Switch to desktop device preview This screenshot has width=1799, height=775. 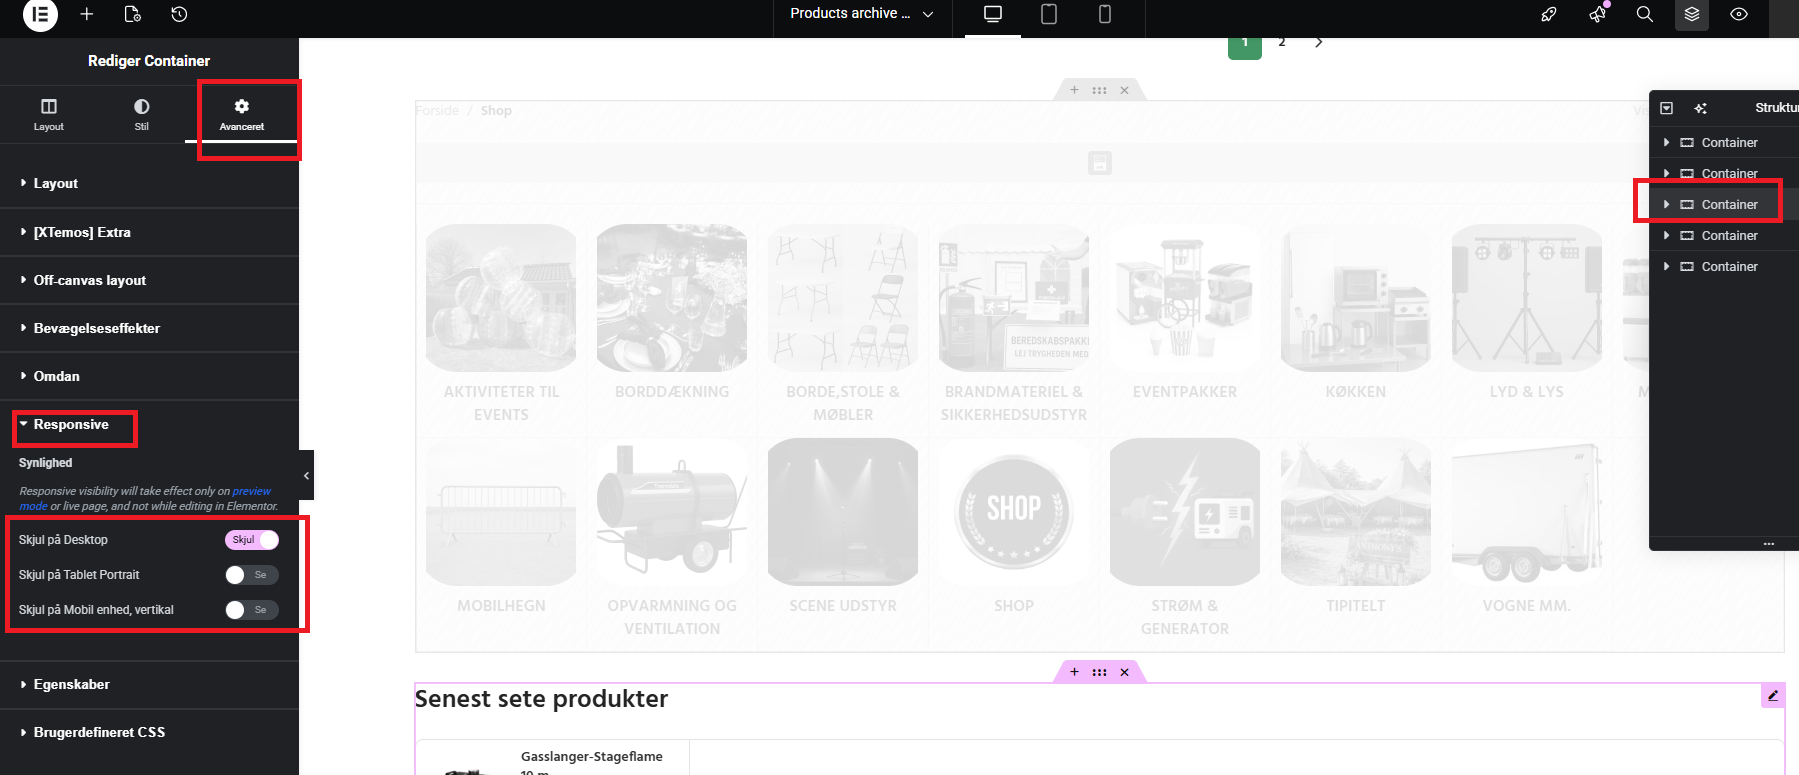point(993,14)
